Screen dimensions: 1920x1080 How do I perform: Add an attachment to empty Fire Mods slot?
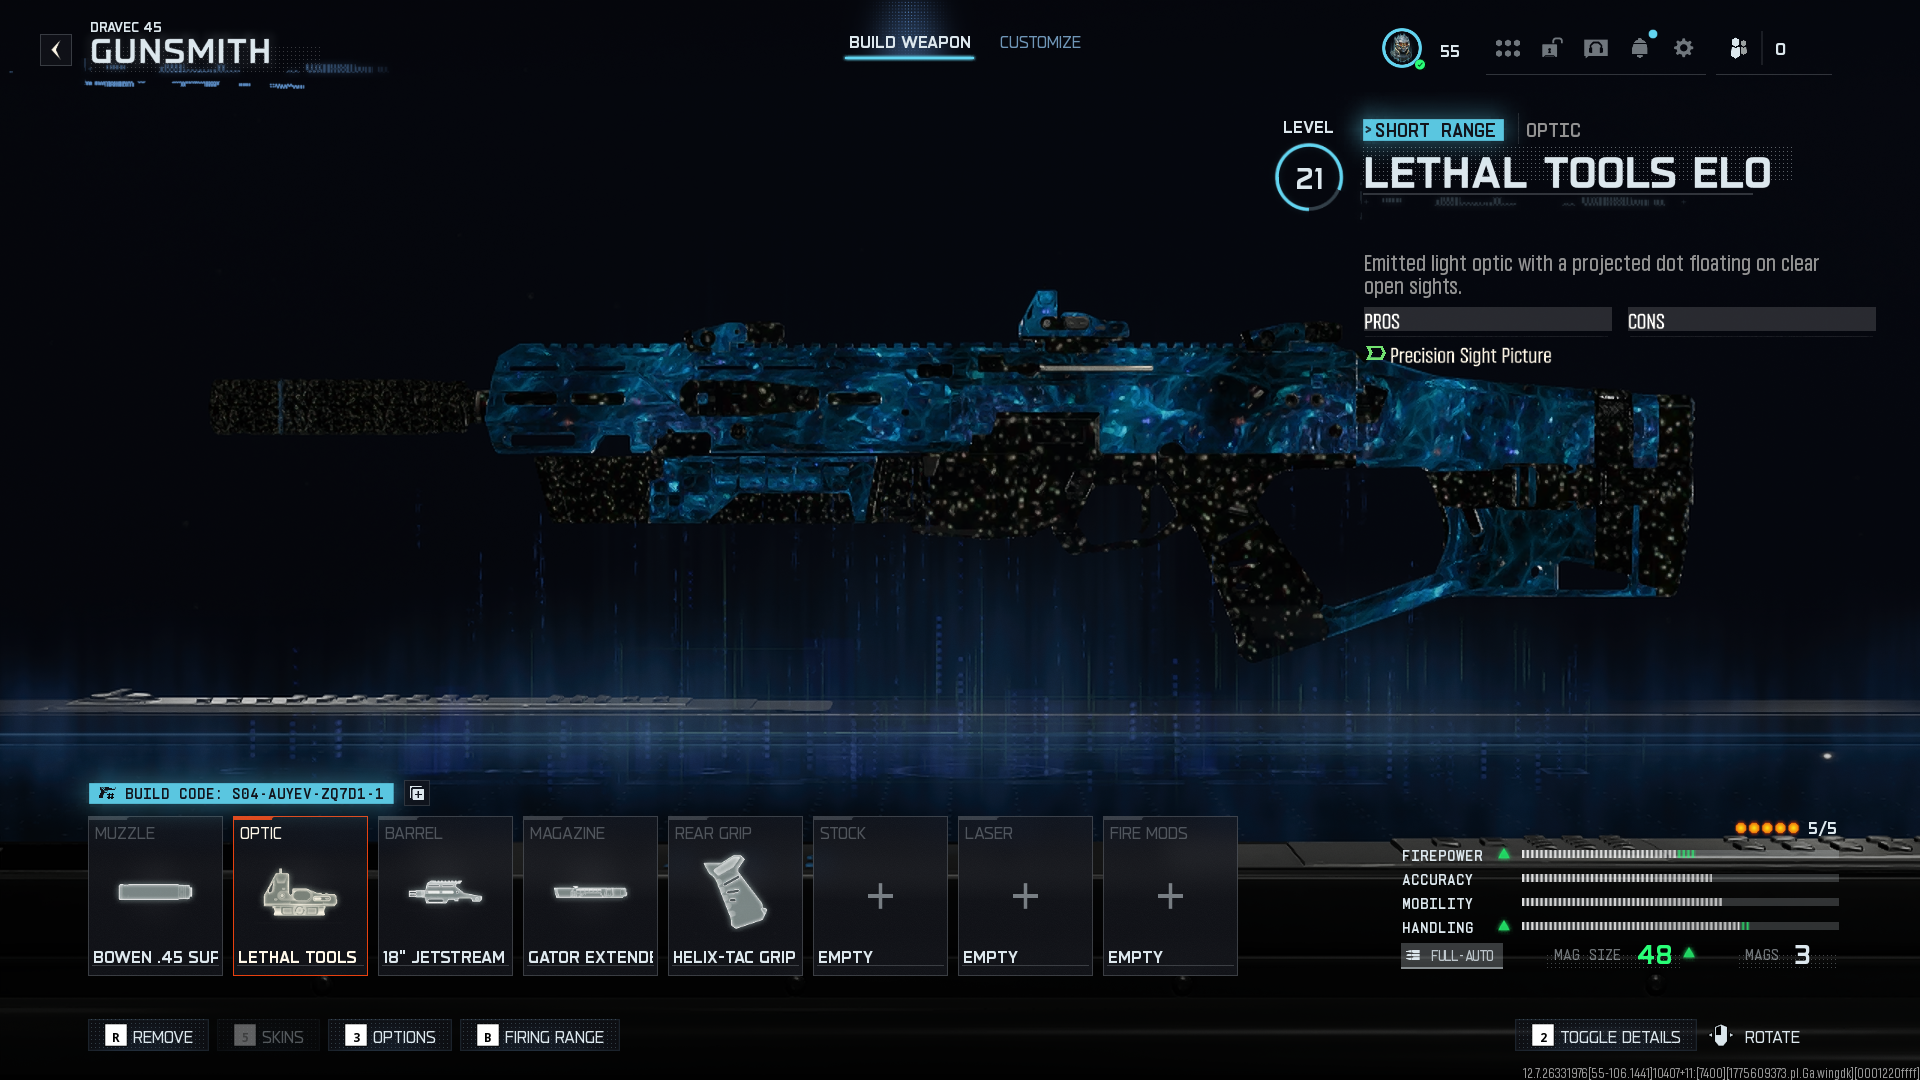1170,895
